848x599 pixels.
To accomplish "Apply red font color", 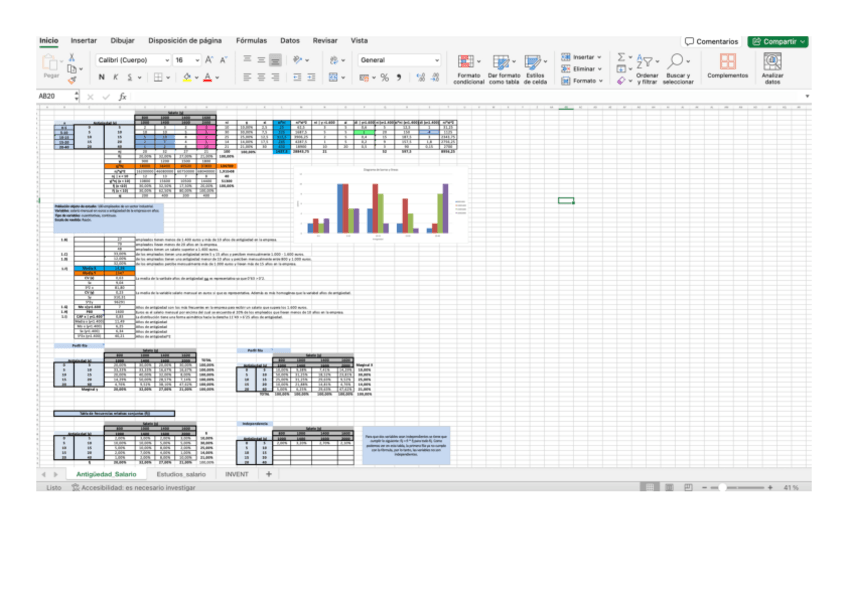I will (x=208, y=77).
